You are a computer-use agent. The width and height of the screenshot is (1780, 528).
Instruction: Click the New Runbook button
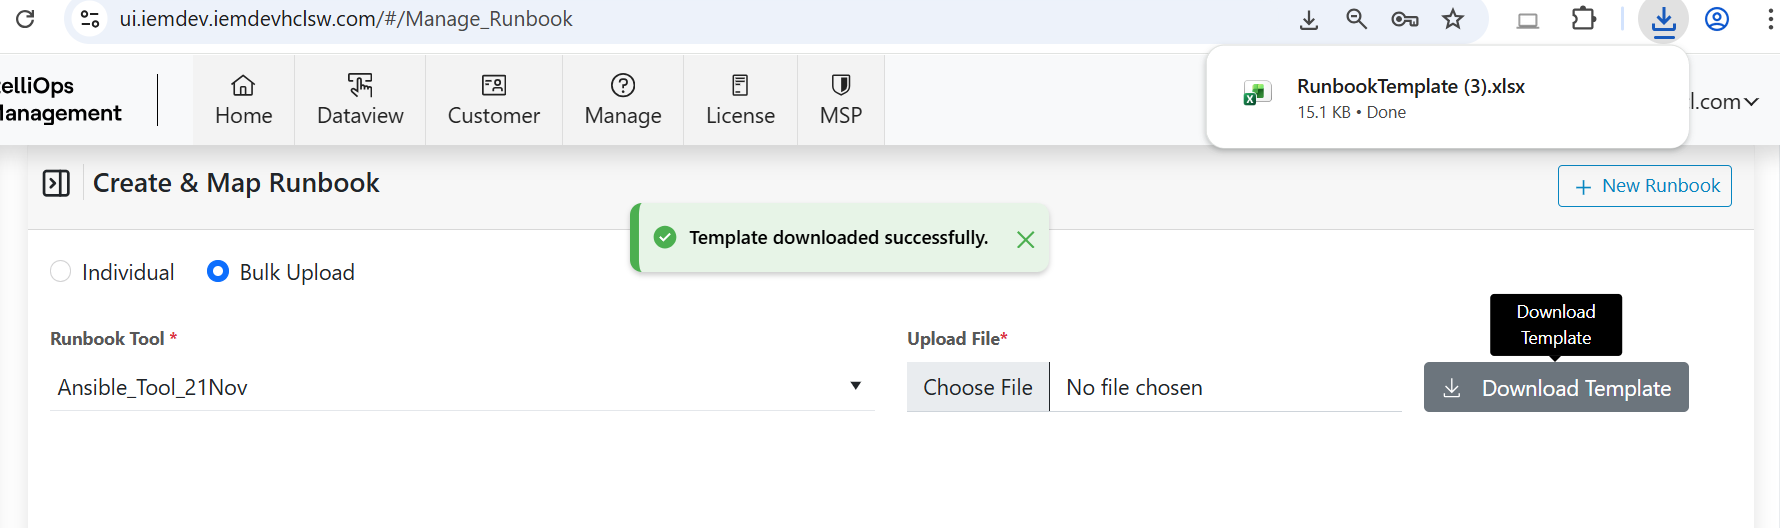[1644, 186]
